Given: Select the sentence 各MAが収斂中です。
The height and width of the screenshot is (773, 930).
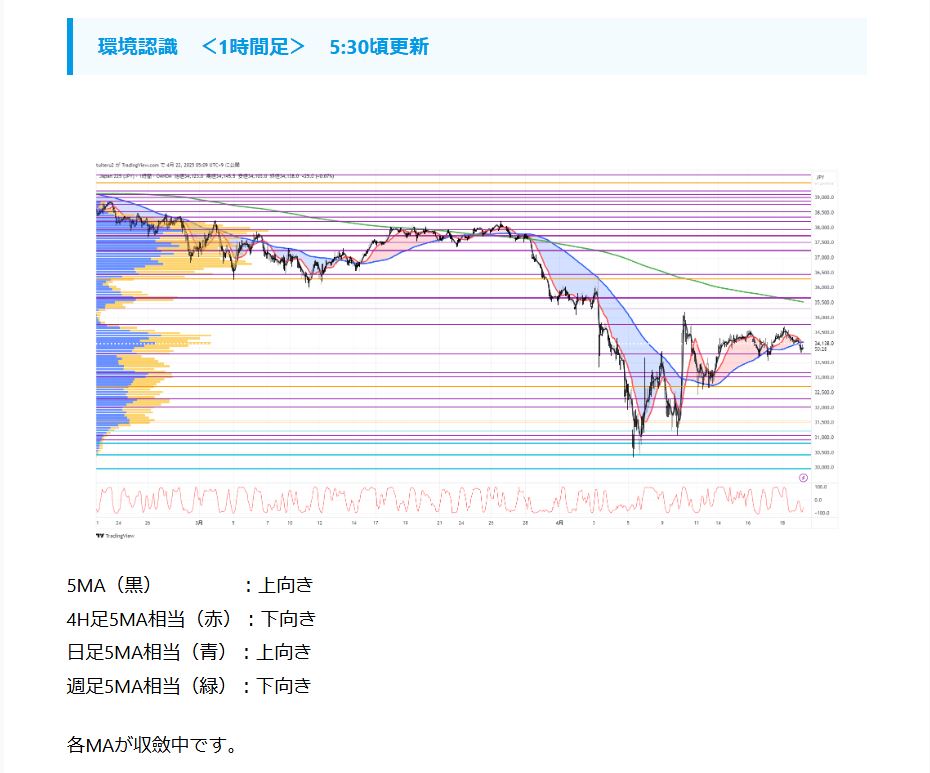Looking at the screenshot, I should pyautogui.click(x=152, y=745).
